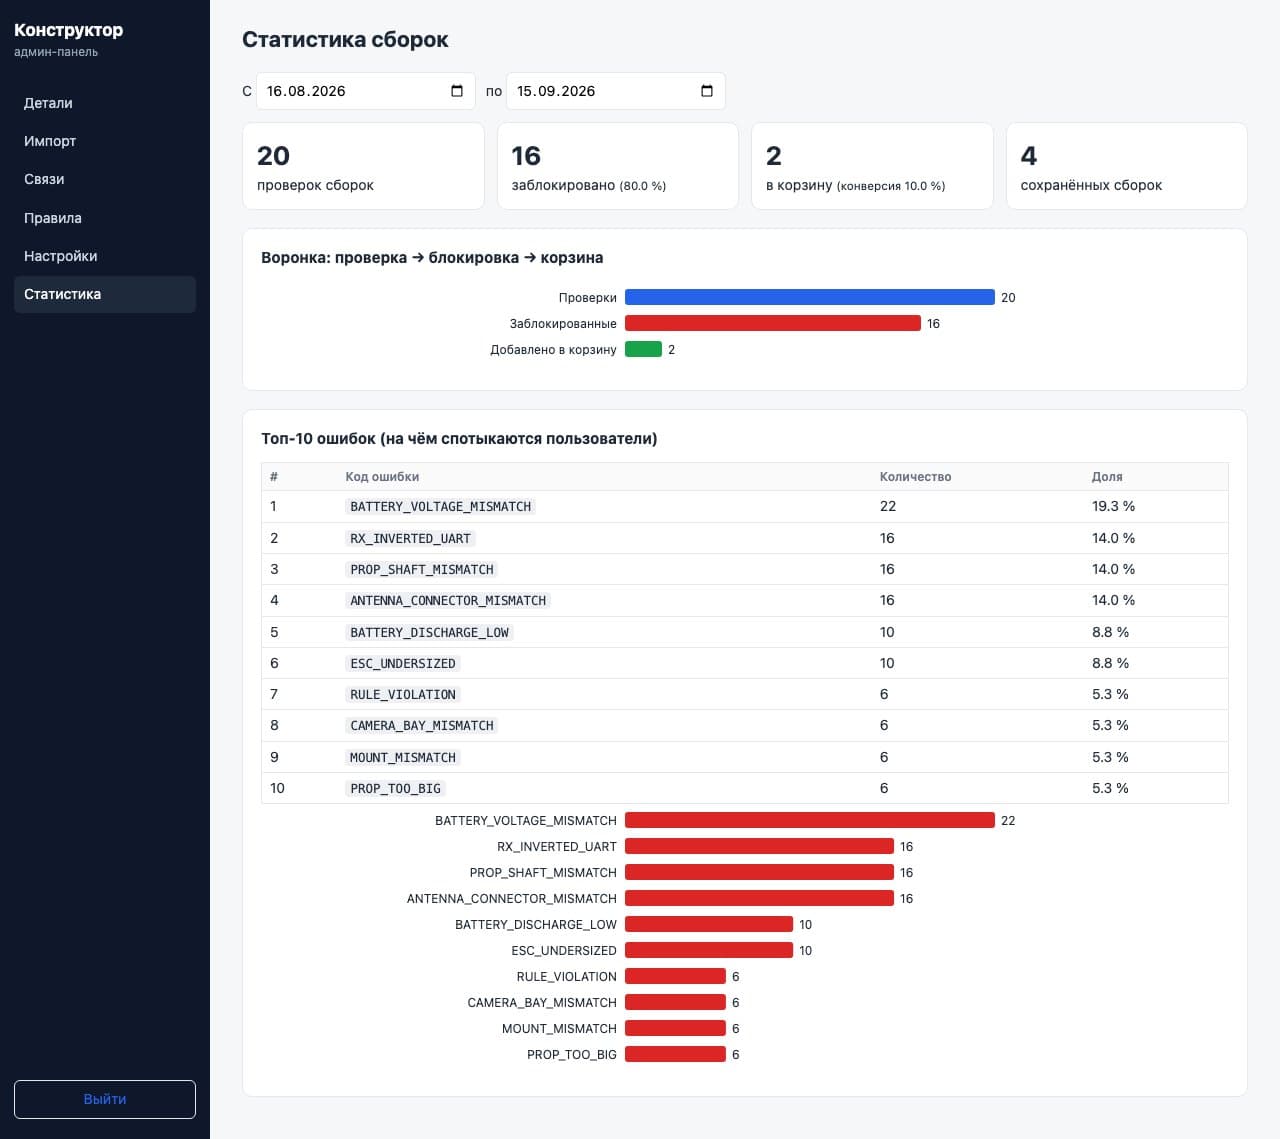Click the Доля column header
Image resolution: width=1280 pixels, height=1139 pixels.
[1107, 477]
